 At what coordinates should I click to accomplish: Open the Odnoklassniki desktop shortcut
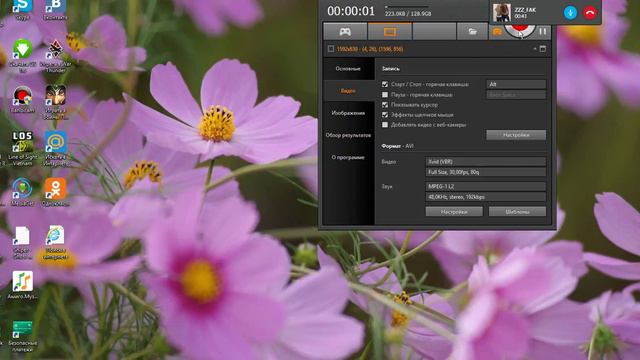(56, 192)
